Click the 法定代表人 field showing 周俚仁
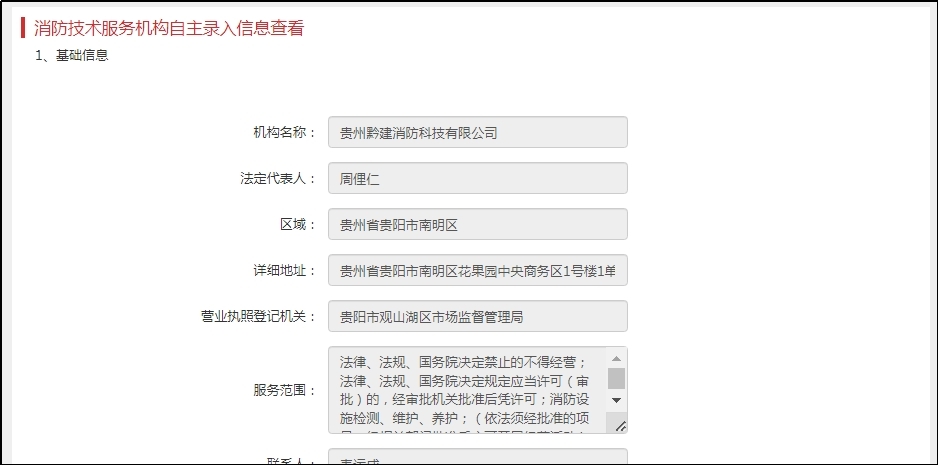Image resolution: width=938 pixels, height=465 pixels. pyautogui.click(x=477, y=178)
